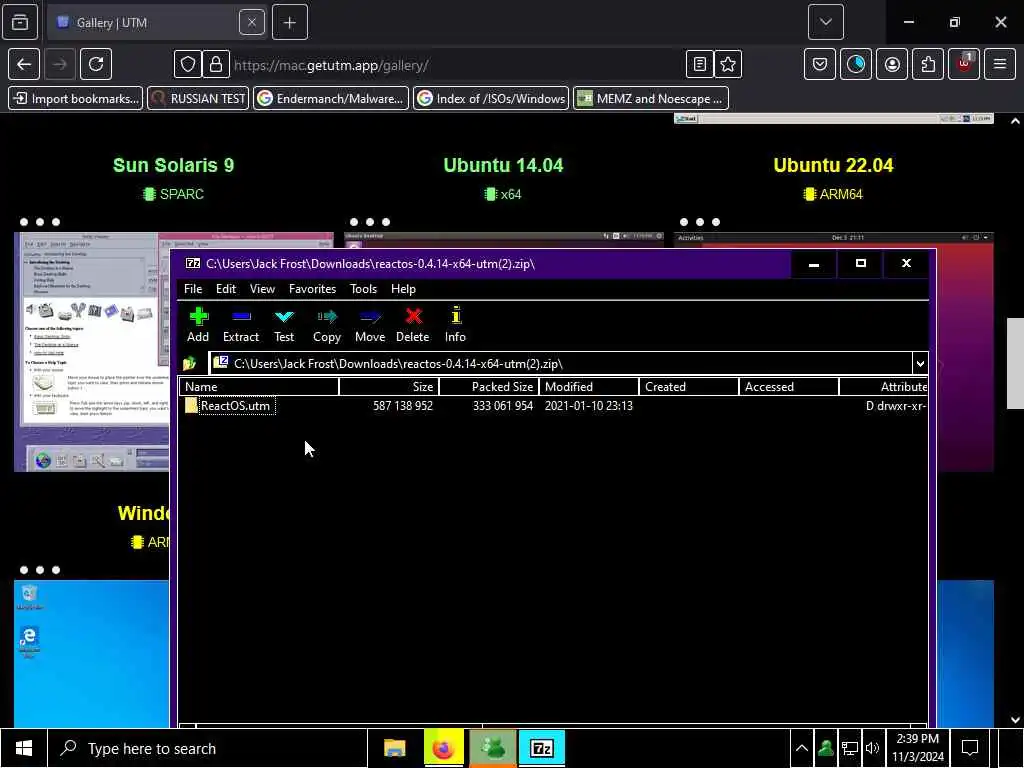
Task: Open the Ubuntu 14.04 gallery link
Action: pos(503,165)
